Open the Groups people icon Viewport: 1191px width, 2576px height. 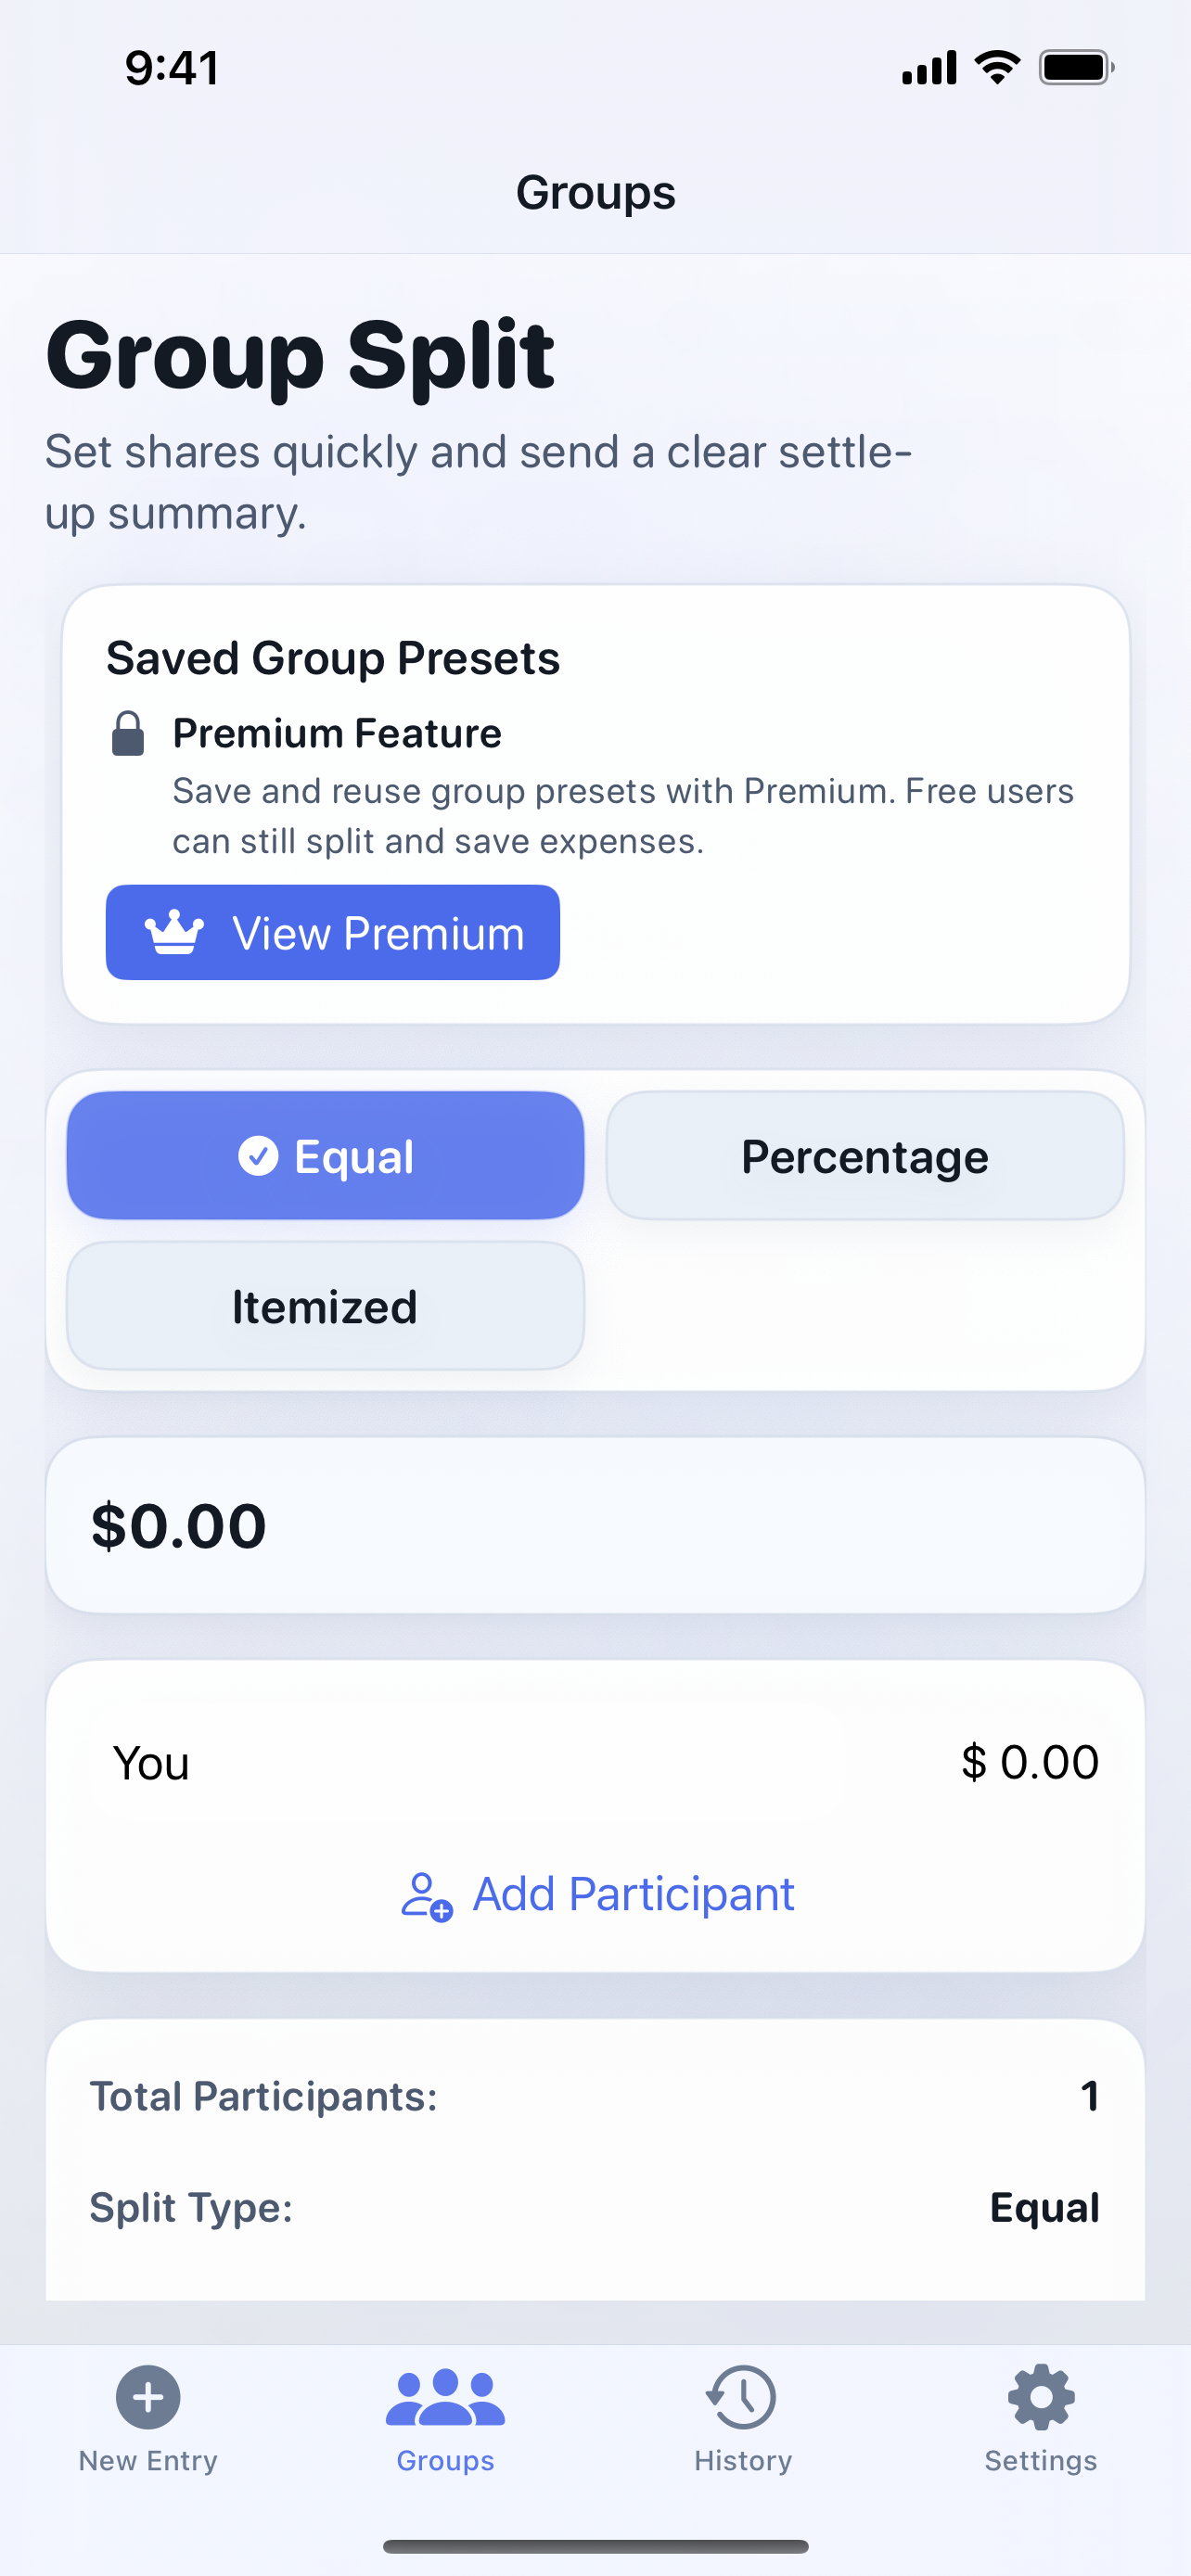[x=445, y=2398]
